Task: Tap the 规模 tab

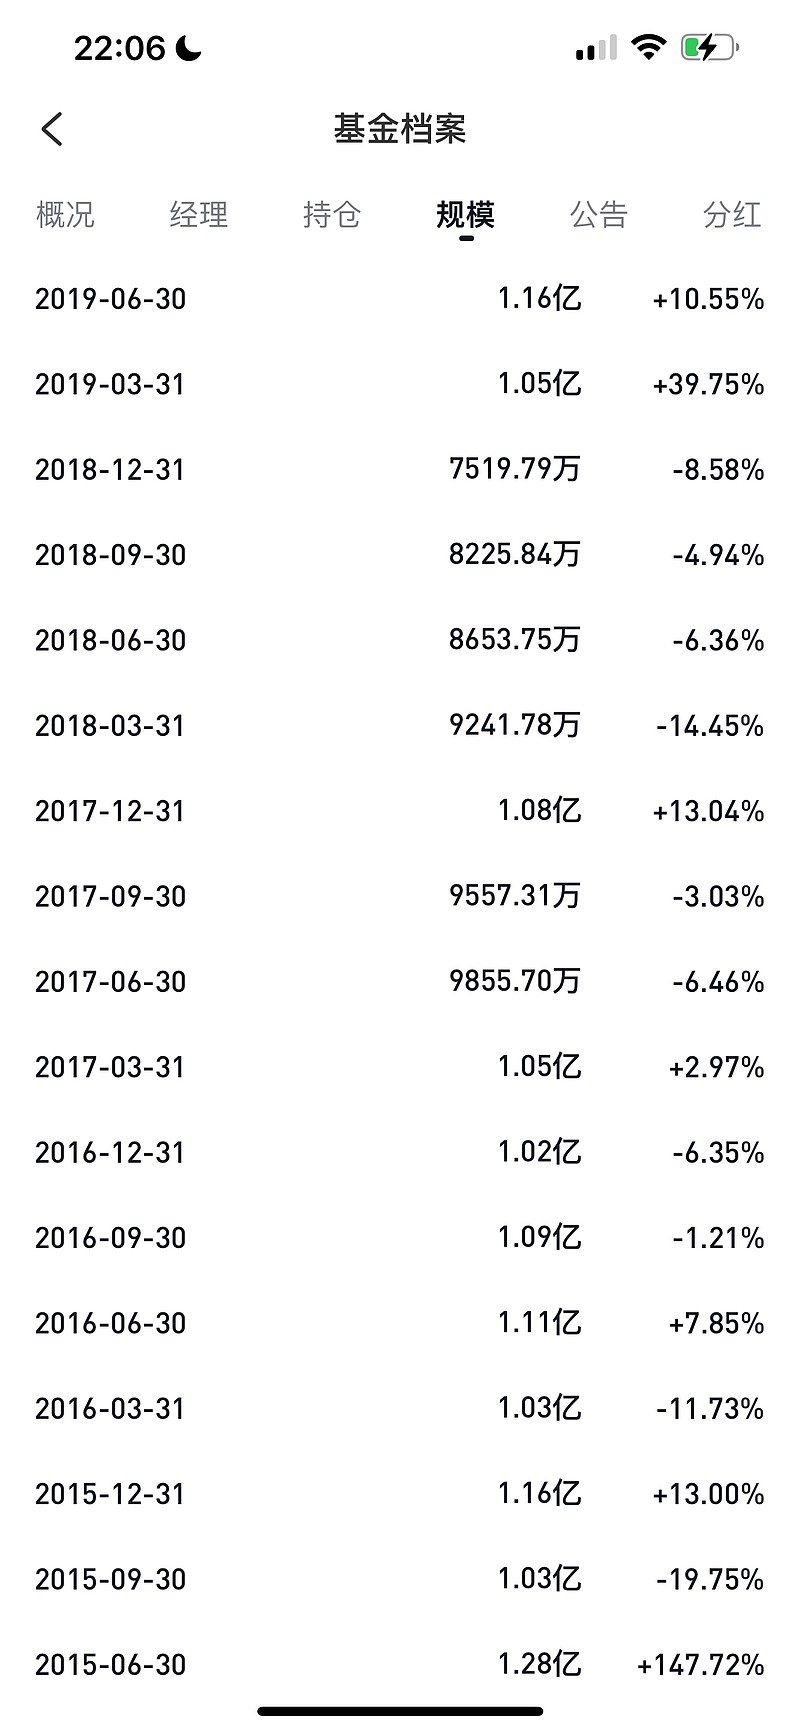Action: pyautogui.click(x=466, y=214)
